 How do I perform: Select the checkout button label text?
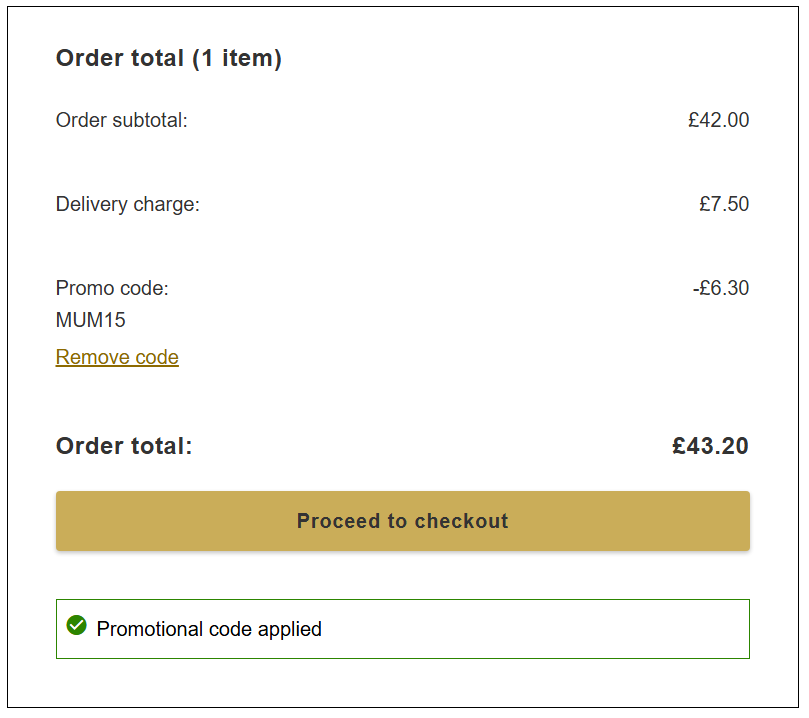click(x=402, y=520)
